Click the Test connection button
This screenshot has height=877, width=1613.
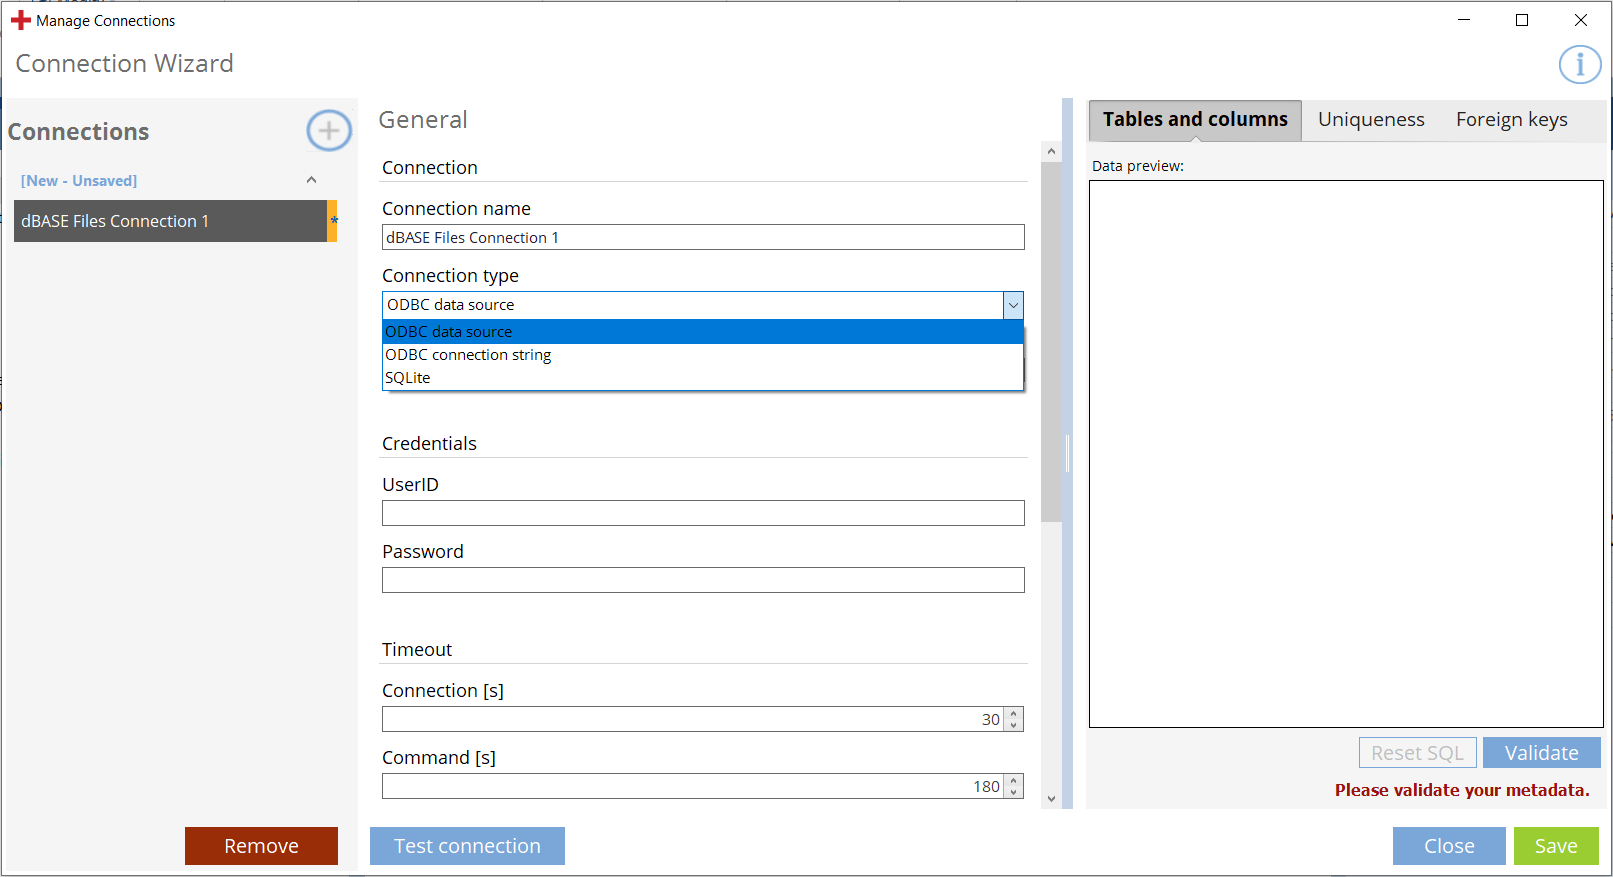(x=467, y=846)
